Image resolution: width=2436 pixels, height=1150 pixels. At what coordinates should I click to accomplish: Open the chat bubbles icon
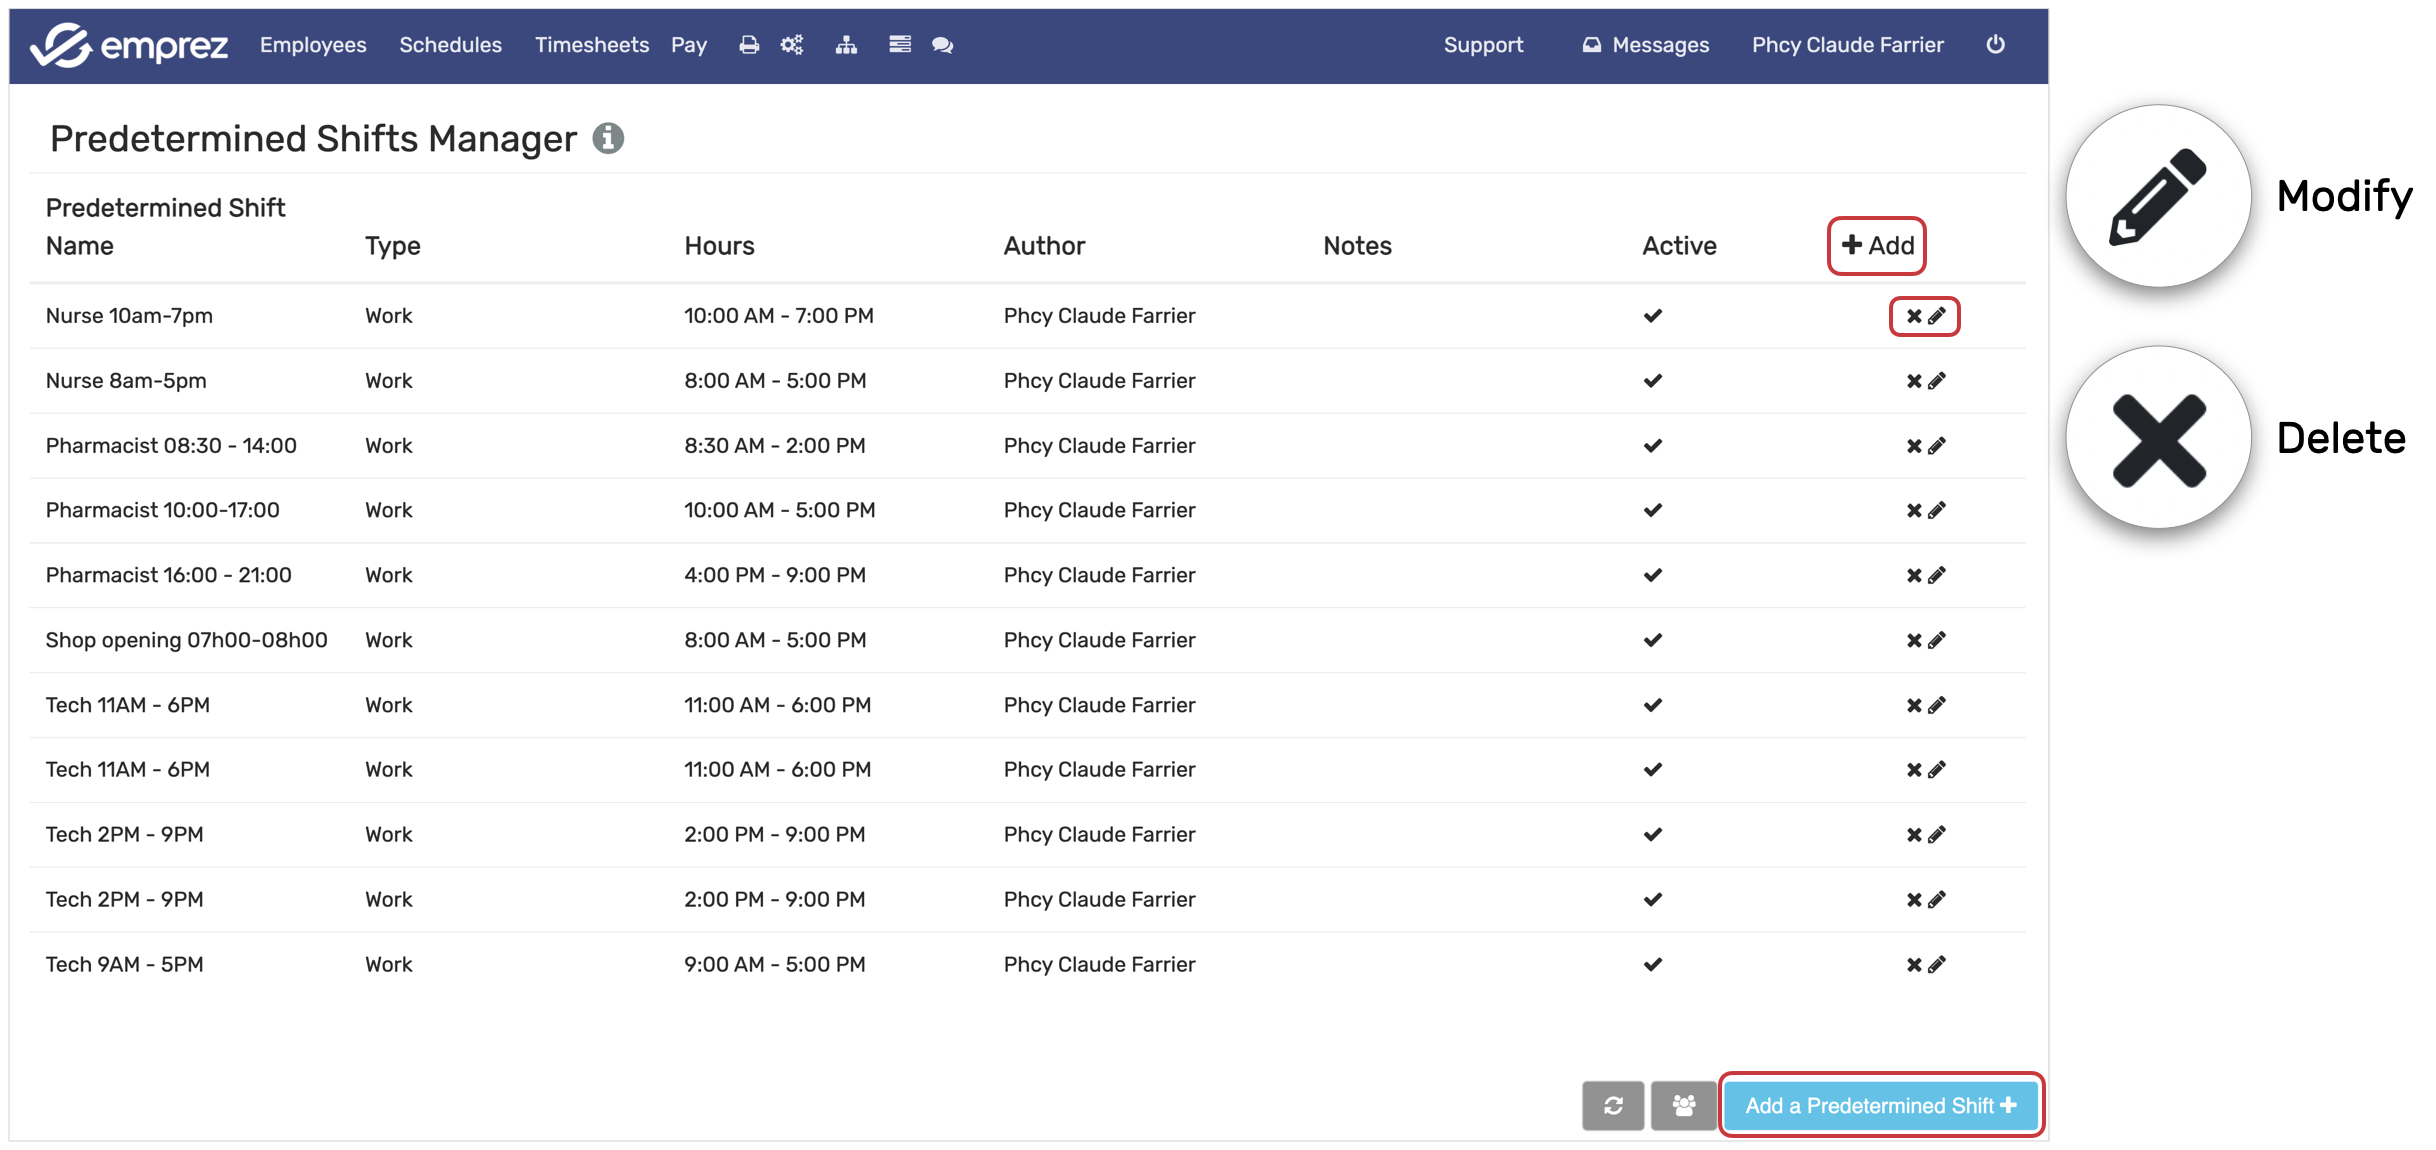tap(942, 45)
